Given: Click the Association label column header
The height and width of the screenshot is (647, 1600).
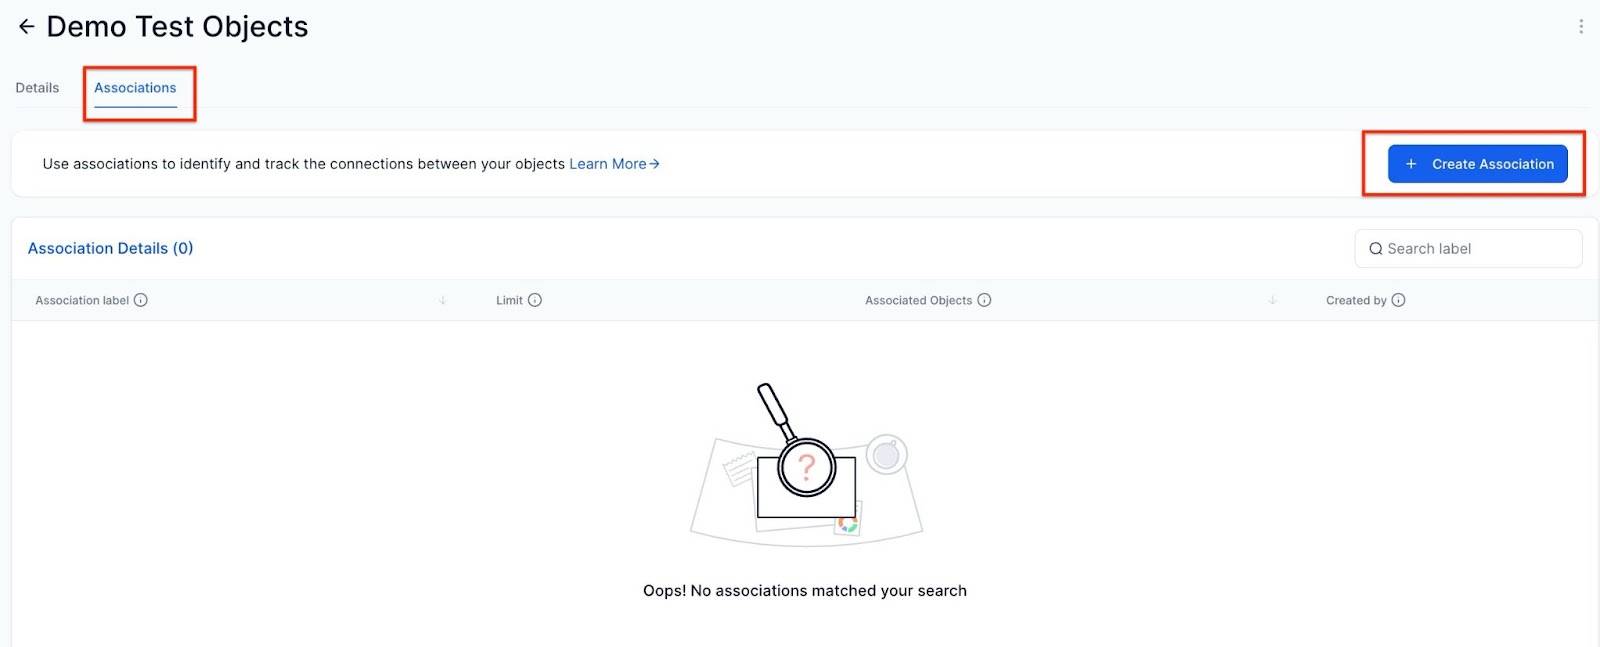Looking at the screenshot, I should pos(82,300).
